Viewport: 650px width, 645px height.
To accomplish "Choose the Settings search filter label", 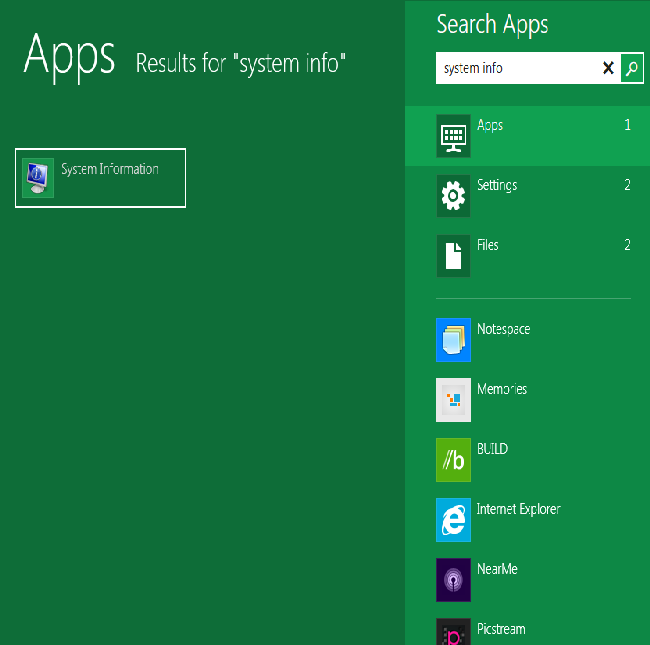I will tap(497, 185).
